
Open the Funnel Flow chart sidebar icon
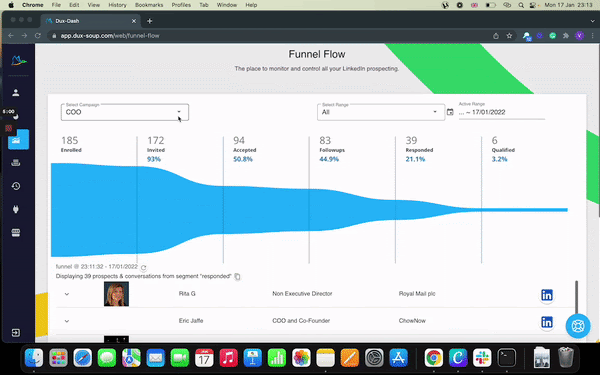tap(18, 139)
